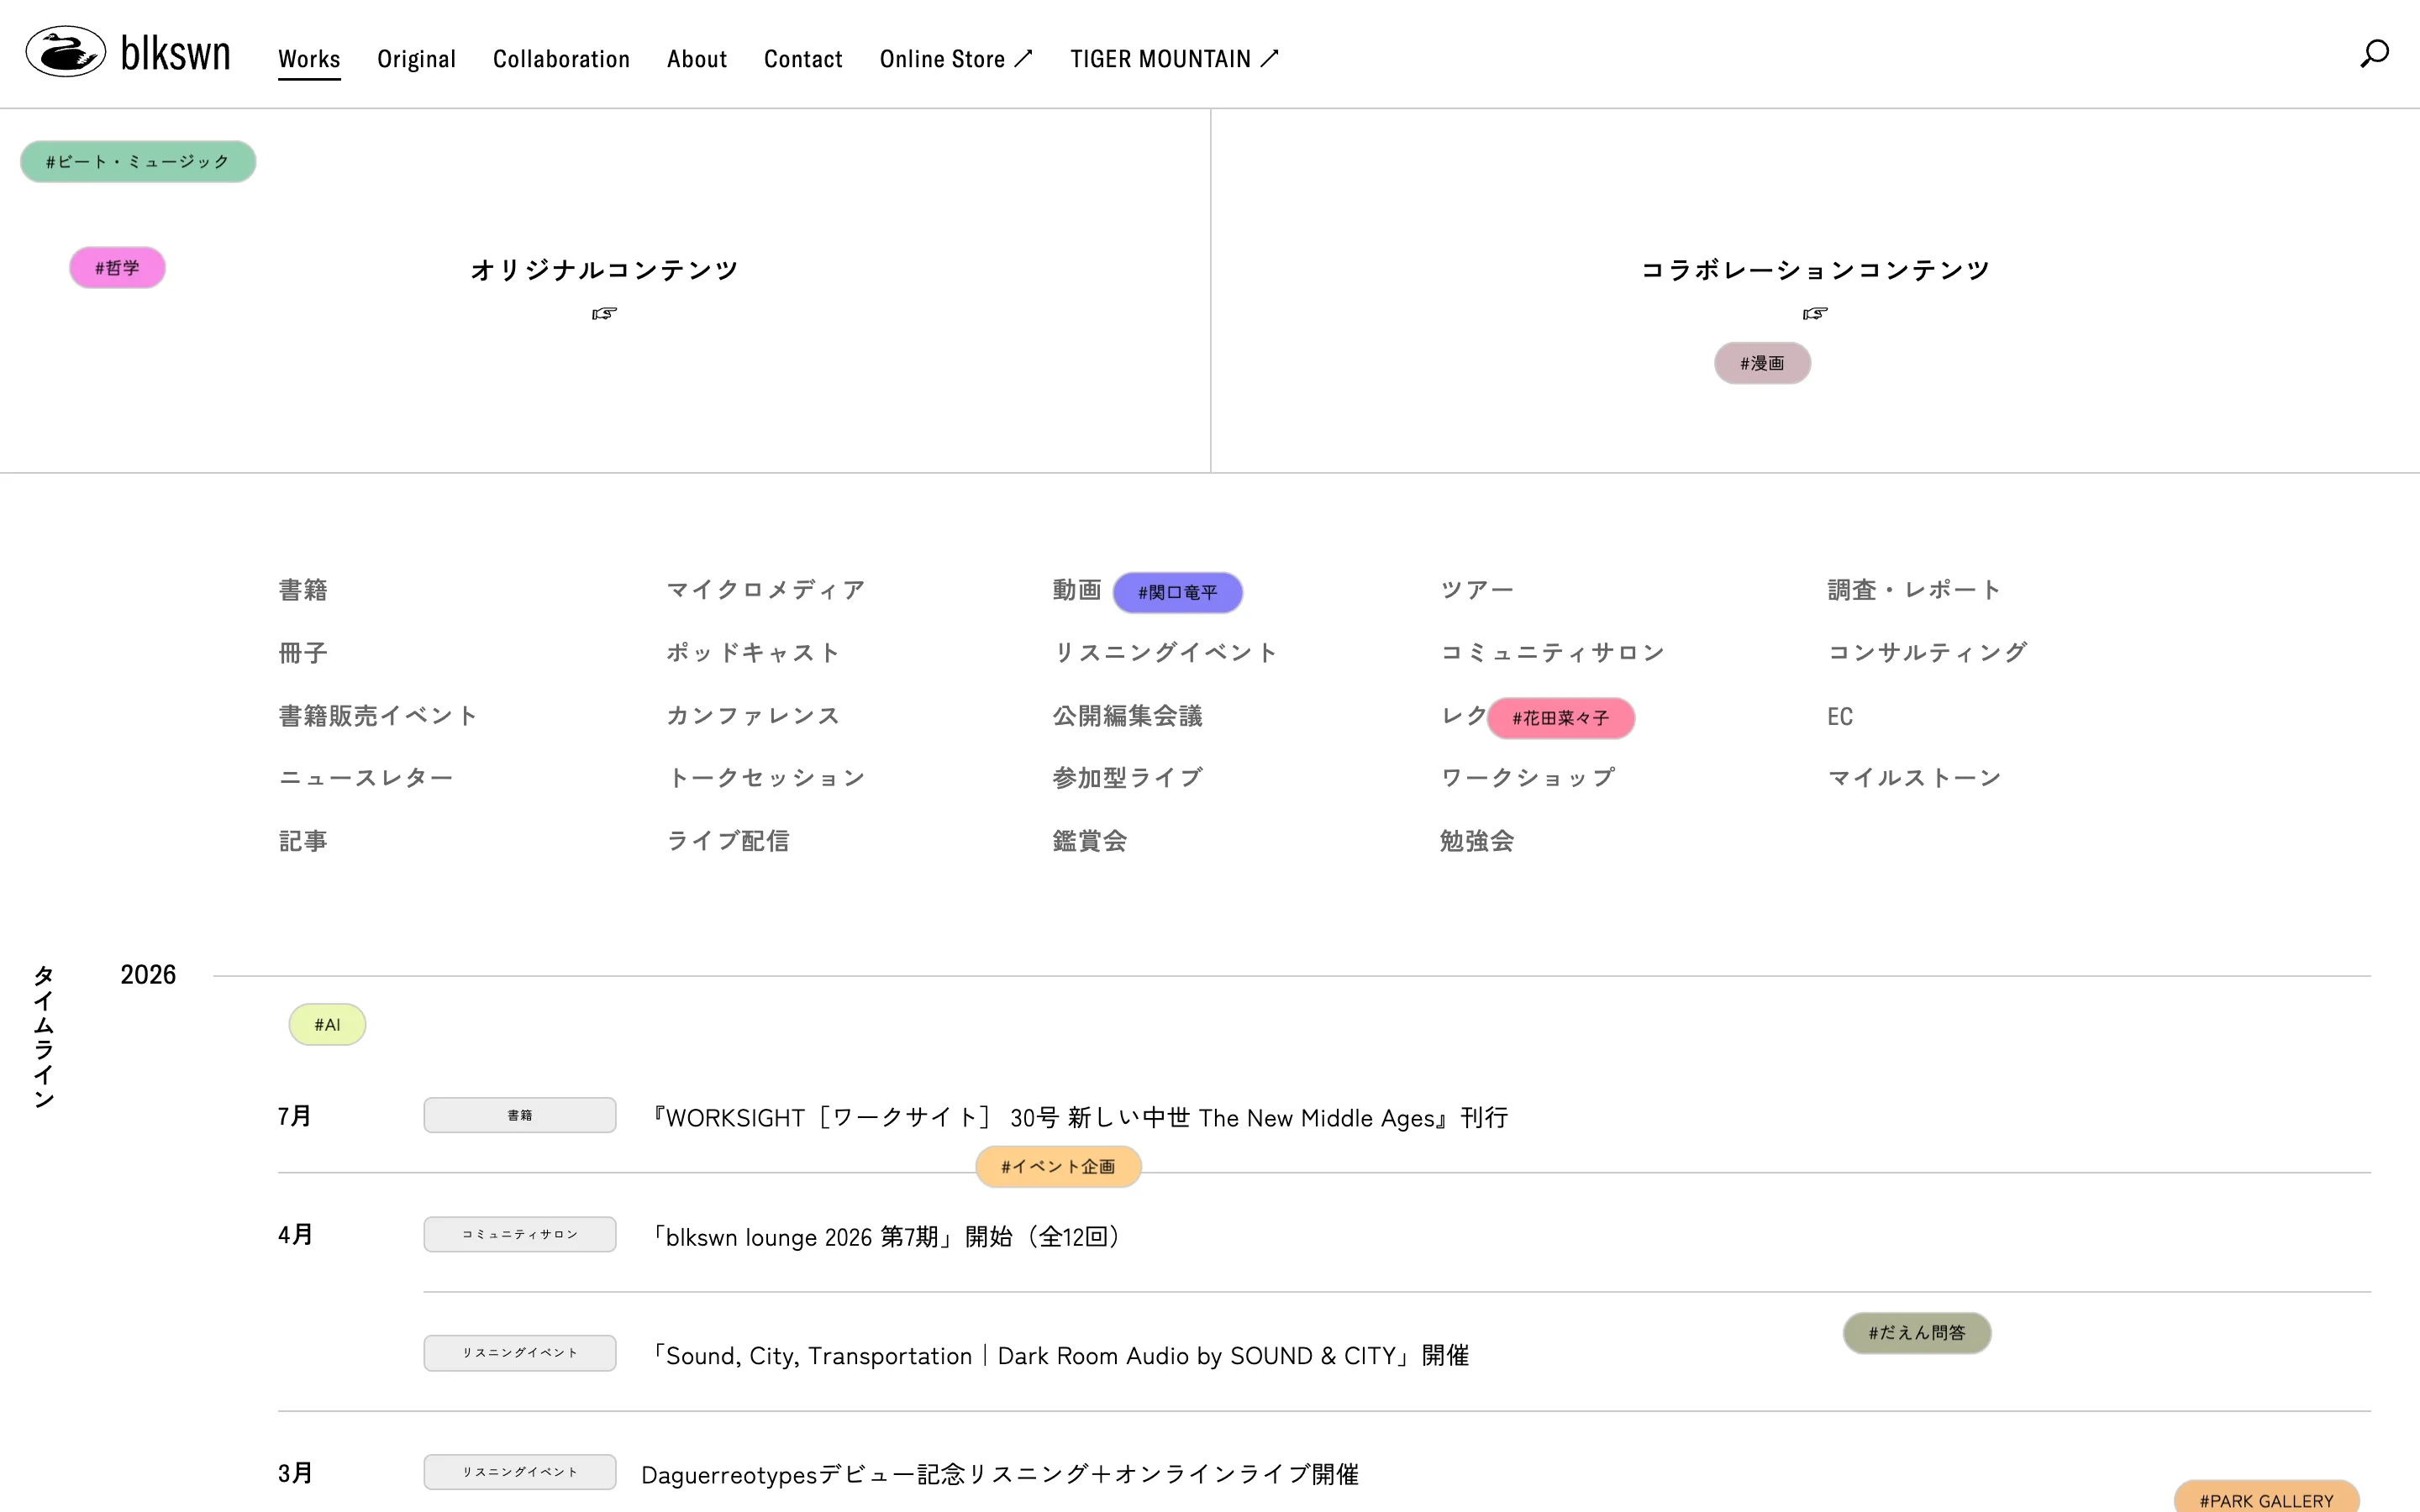Open the Original menu item
Viewport: 2420px width, 1512px height.
pyautogui.click(x=416, y=59)
